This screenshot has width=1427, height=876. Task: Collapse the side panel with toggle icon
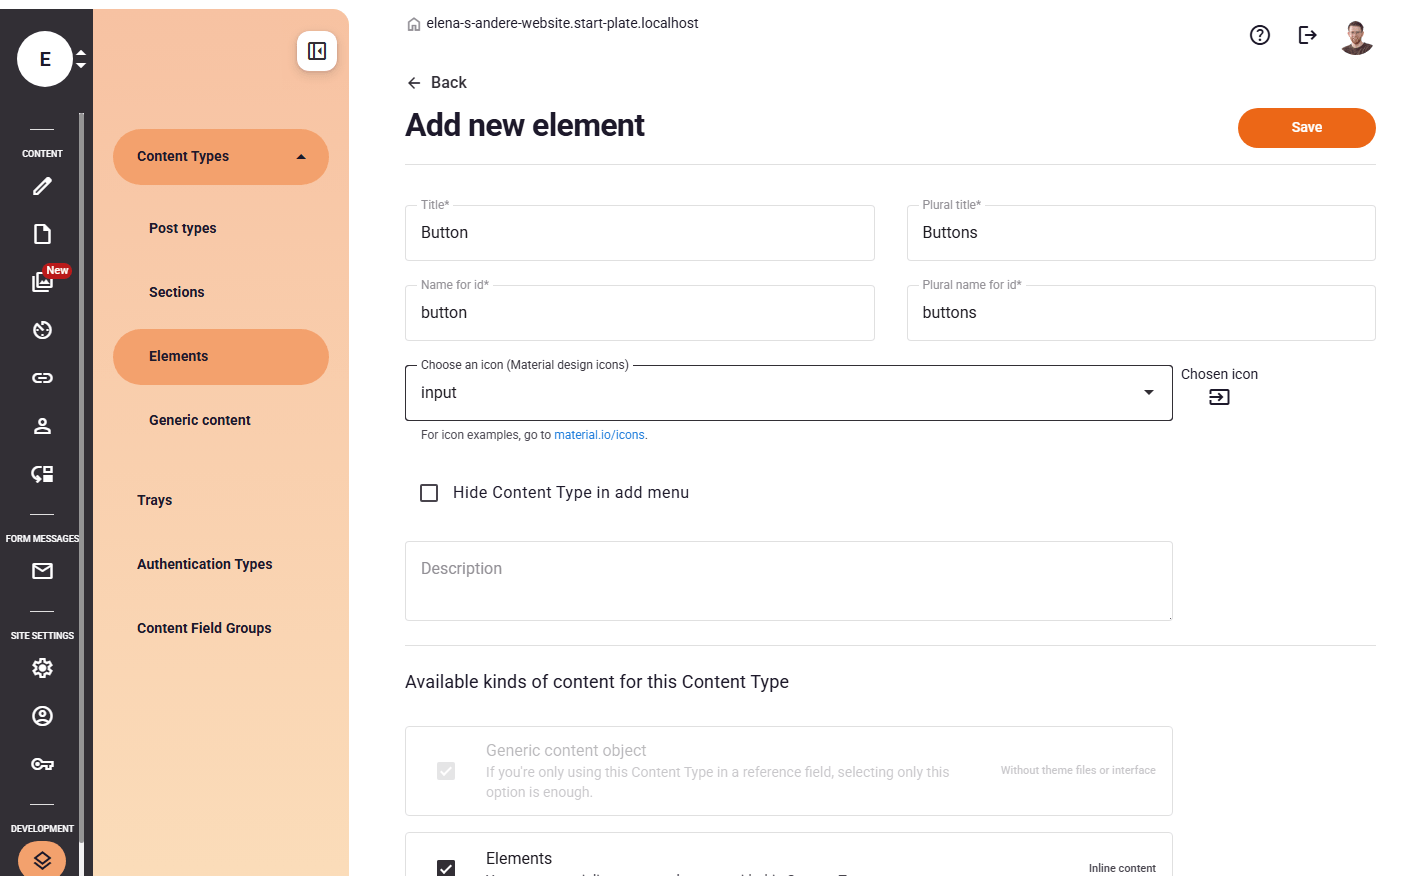(317, 51)
